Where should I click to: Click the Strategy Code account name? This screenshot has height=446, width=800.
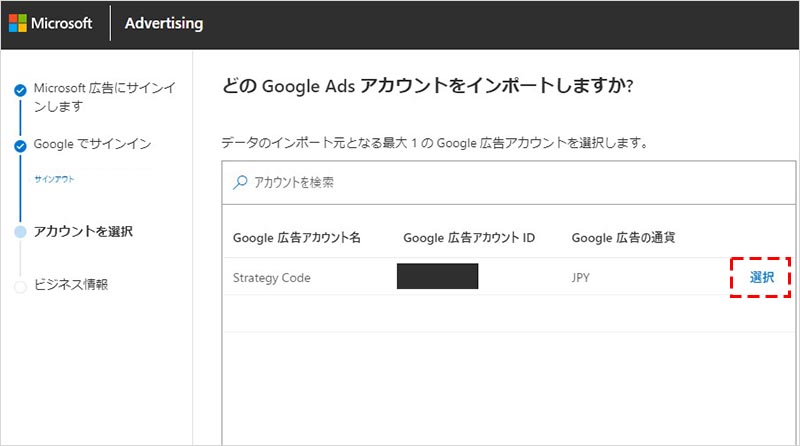(271, 278)
